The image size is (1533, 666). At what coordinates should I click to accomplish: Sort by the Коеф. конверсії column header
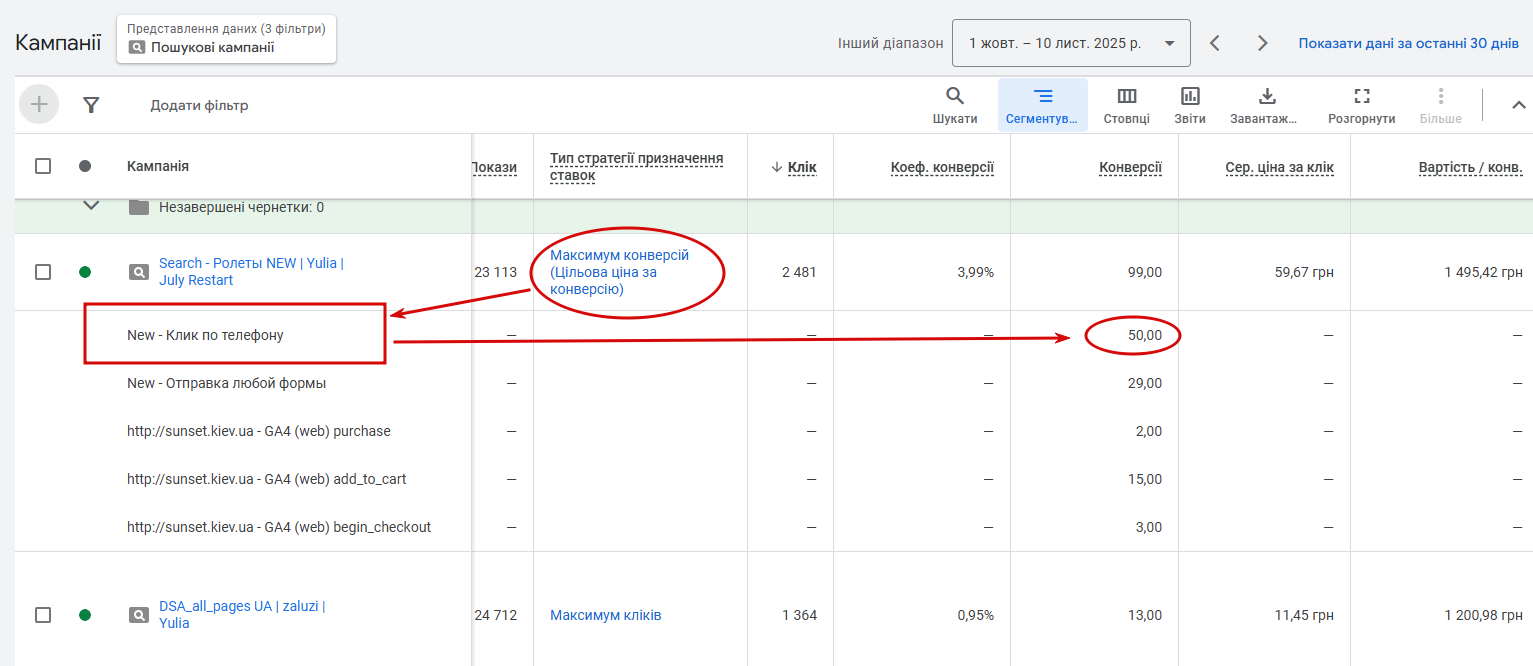point(942,167)
